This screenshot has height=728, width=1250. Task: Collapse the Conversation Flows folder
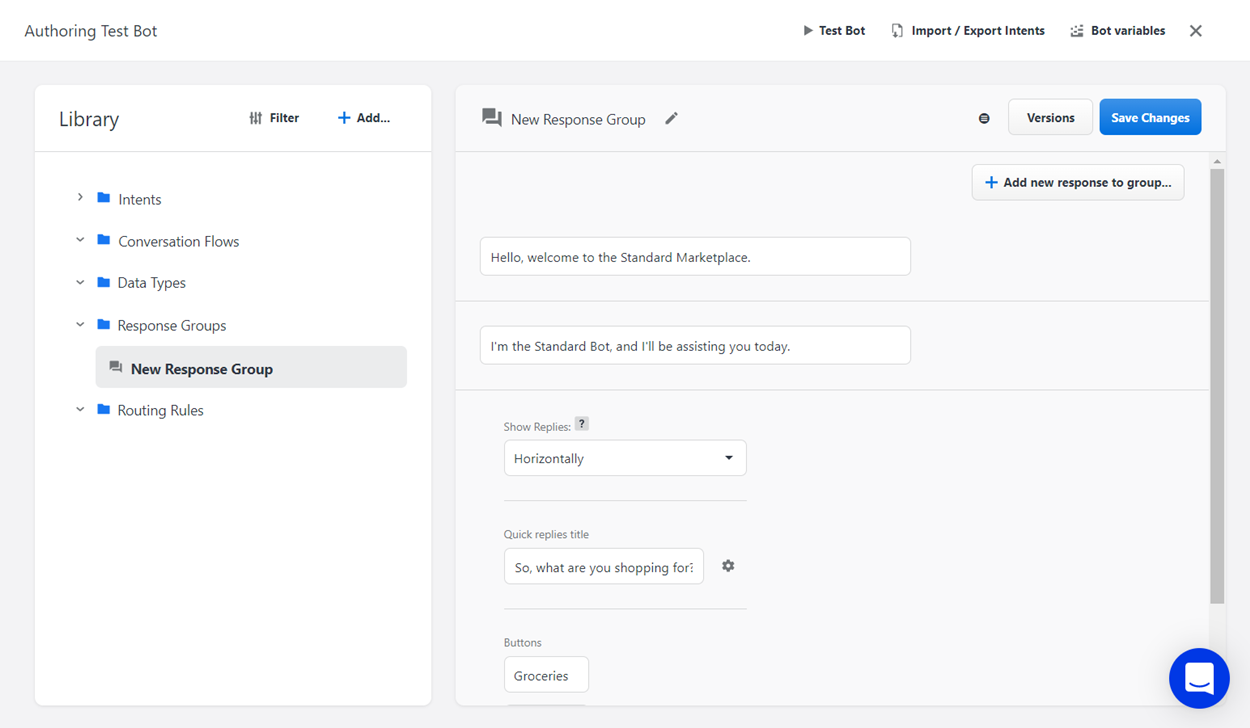pyautogui.click(x=80, y=240)
